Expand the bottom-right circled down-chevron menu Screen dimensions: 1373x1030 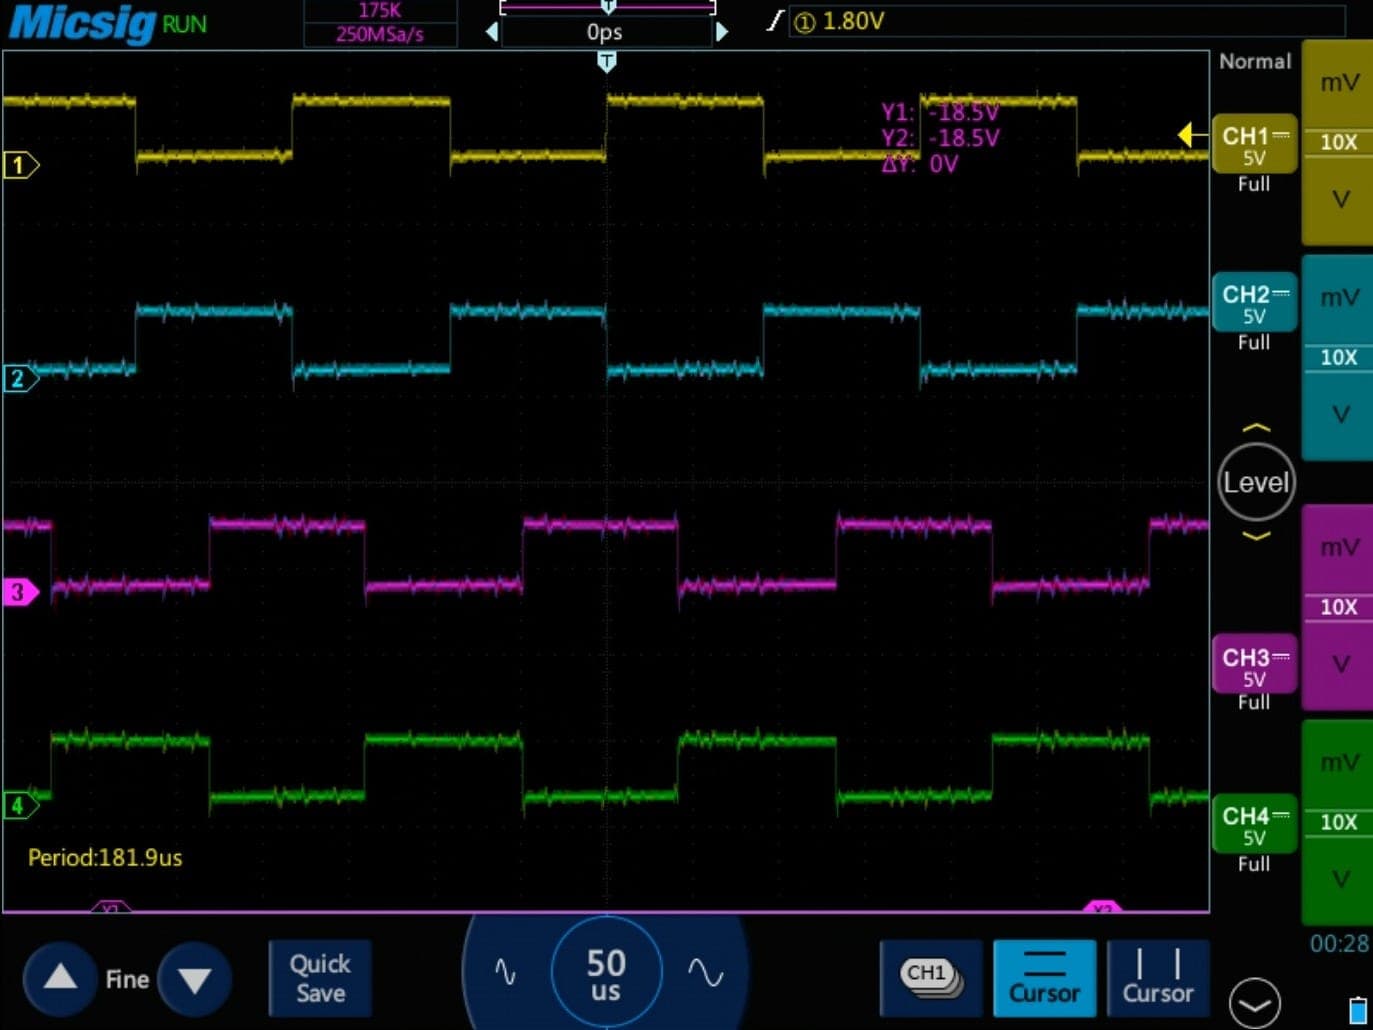(x=1254, y=1003)
